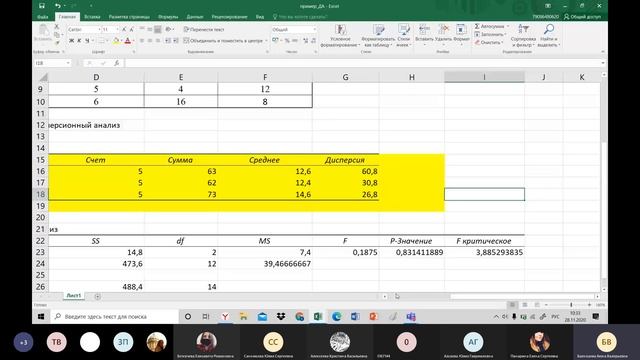Open Cell Styles (Стили ячеек) gallery
Screen dimensions: 640x360
pos(403,35)
